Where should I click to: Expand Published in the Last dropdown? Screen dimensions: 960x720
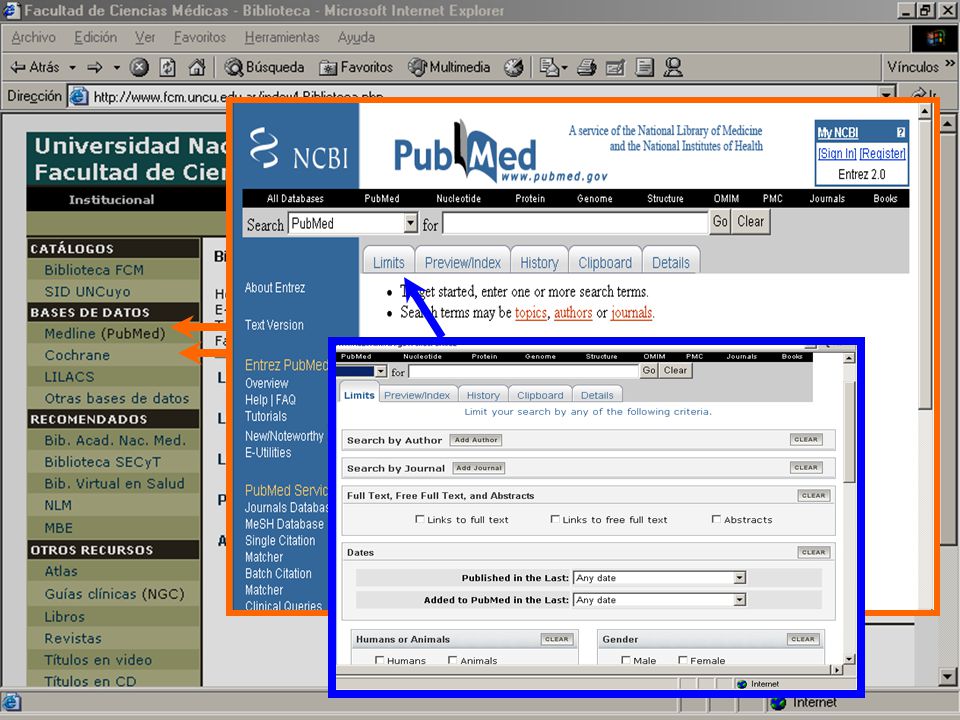point(659,578)
